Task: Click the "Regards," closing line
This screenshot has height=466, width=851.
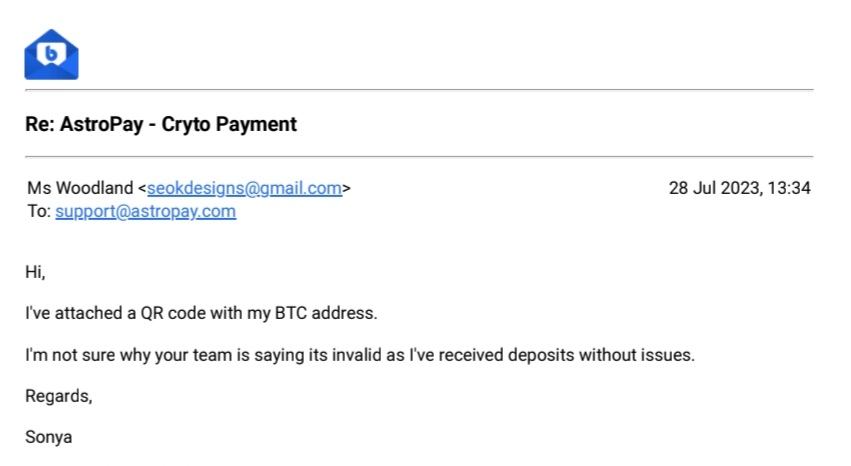Action: [x=58, y=396]
